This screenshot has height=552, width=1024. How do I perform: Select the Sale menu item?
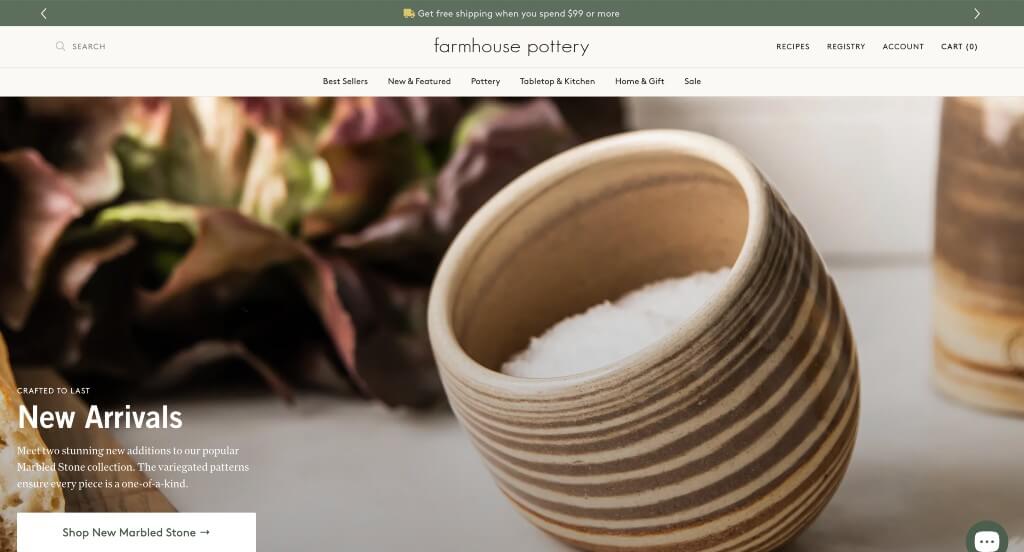692,81
